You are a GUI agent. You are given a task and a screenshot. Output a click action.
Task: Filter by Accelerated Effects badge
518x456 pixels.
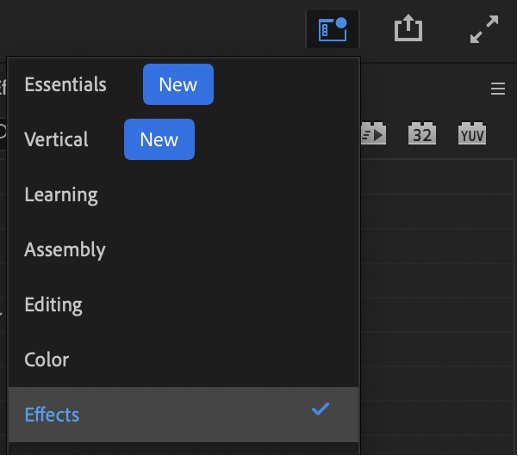(373, 134)
